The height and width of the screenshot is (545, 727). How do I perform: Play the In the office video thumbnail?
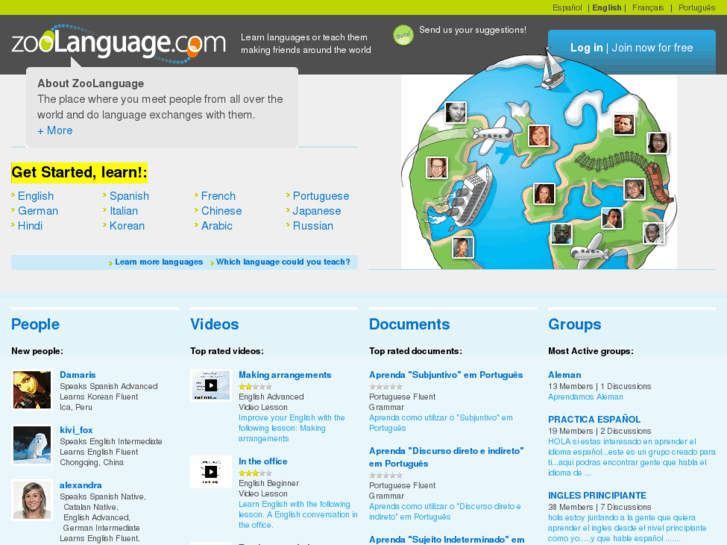211,472
